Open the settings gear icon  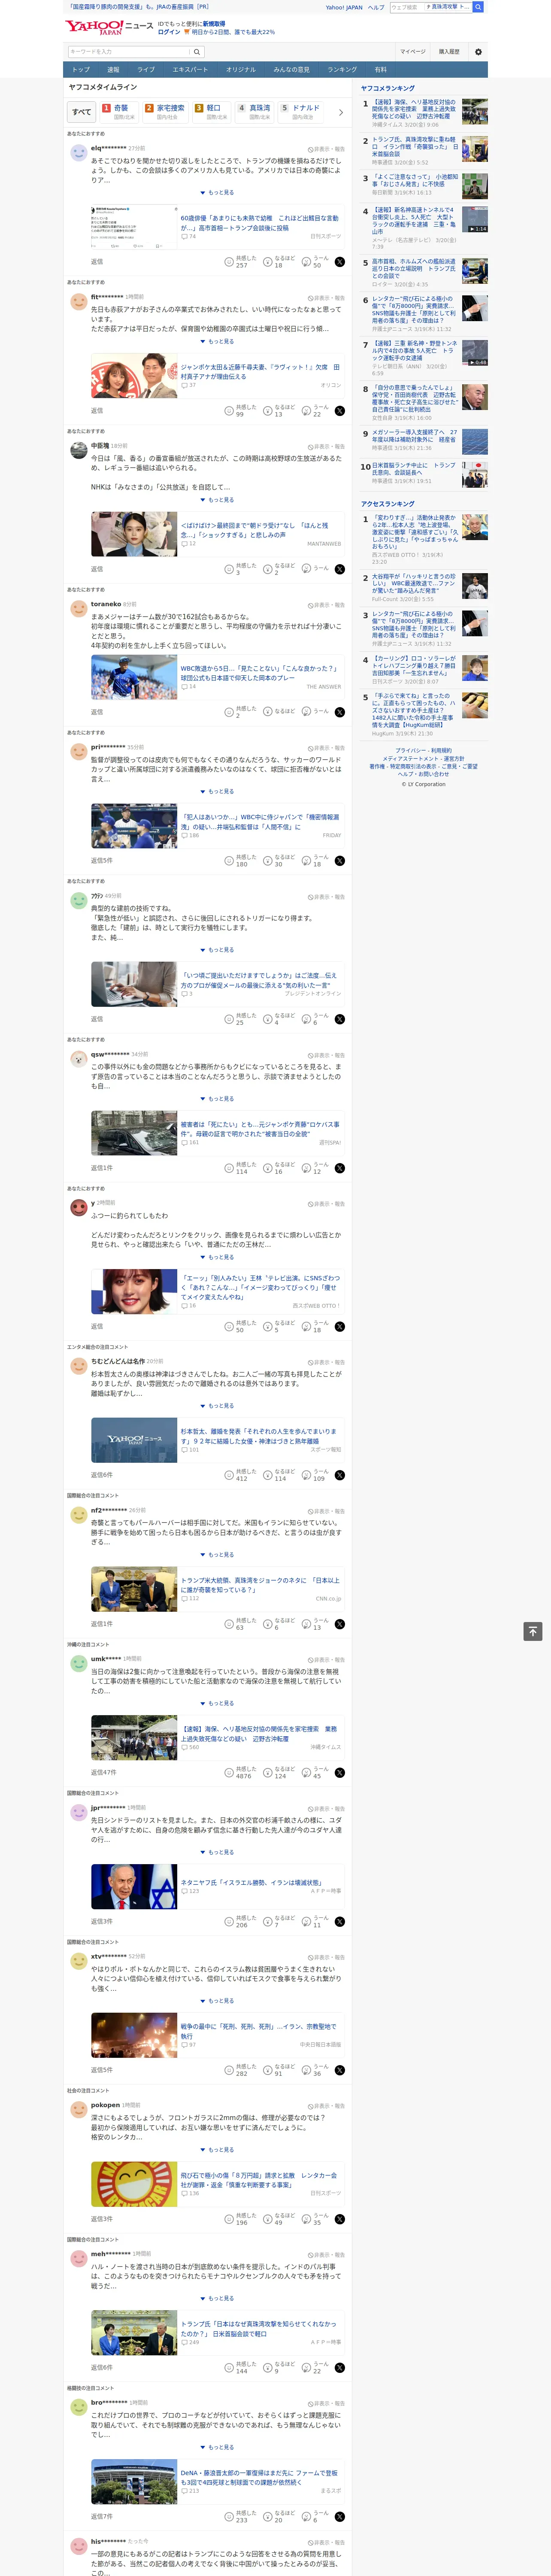pos(478,52)
